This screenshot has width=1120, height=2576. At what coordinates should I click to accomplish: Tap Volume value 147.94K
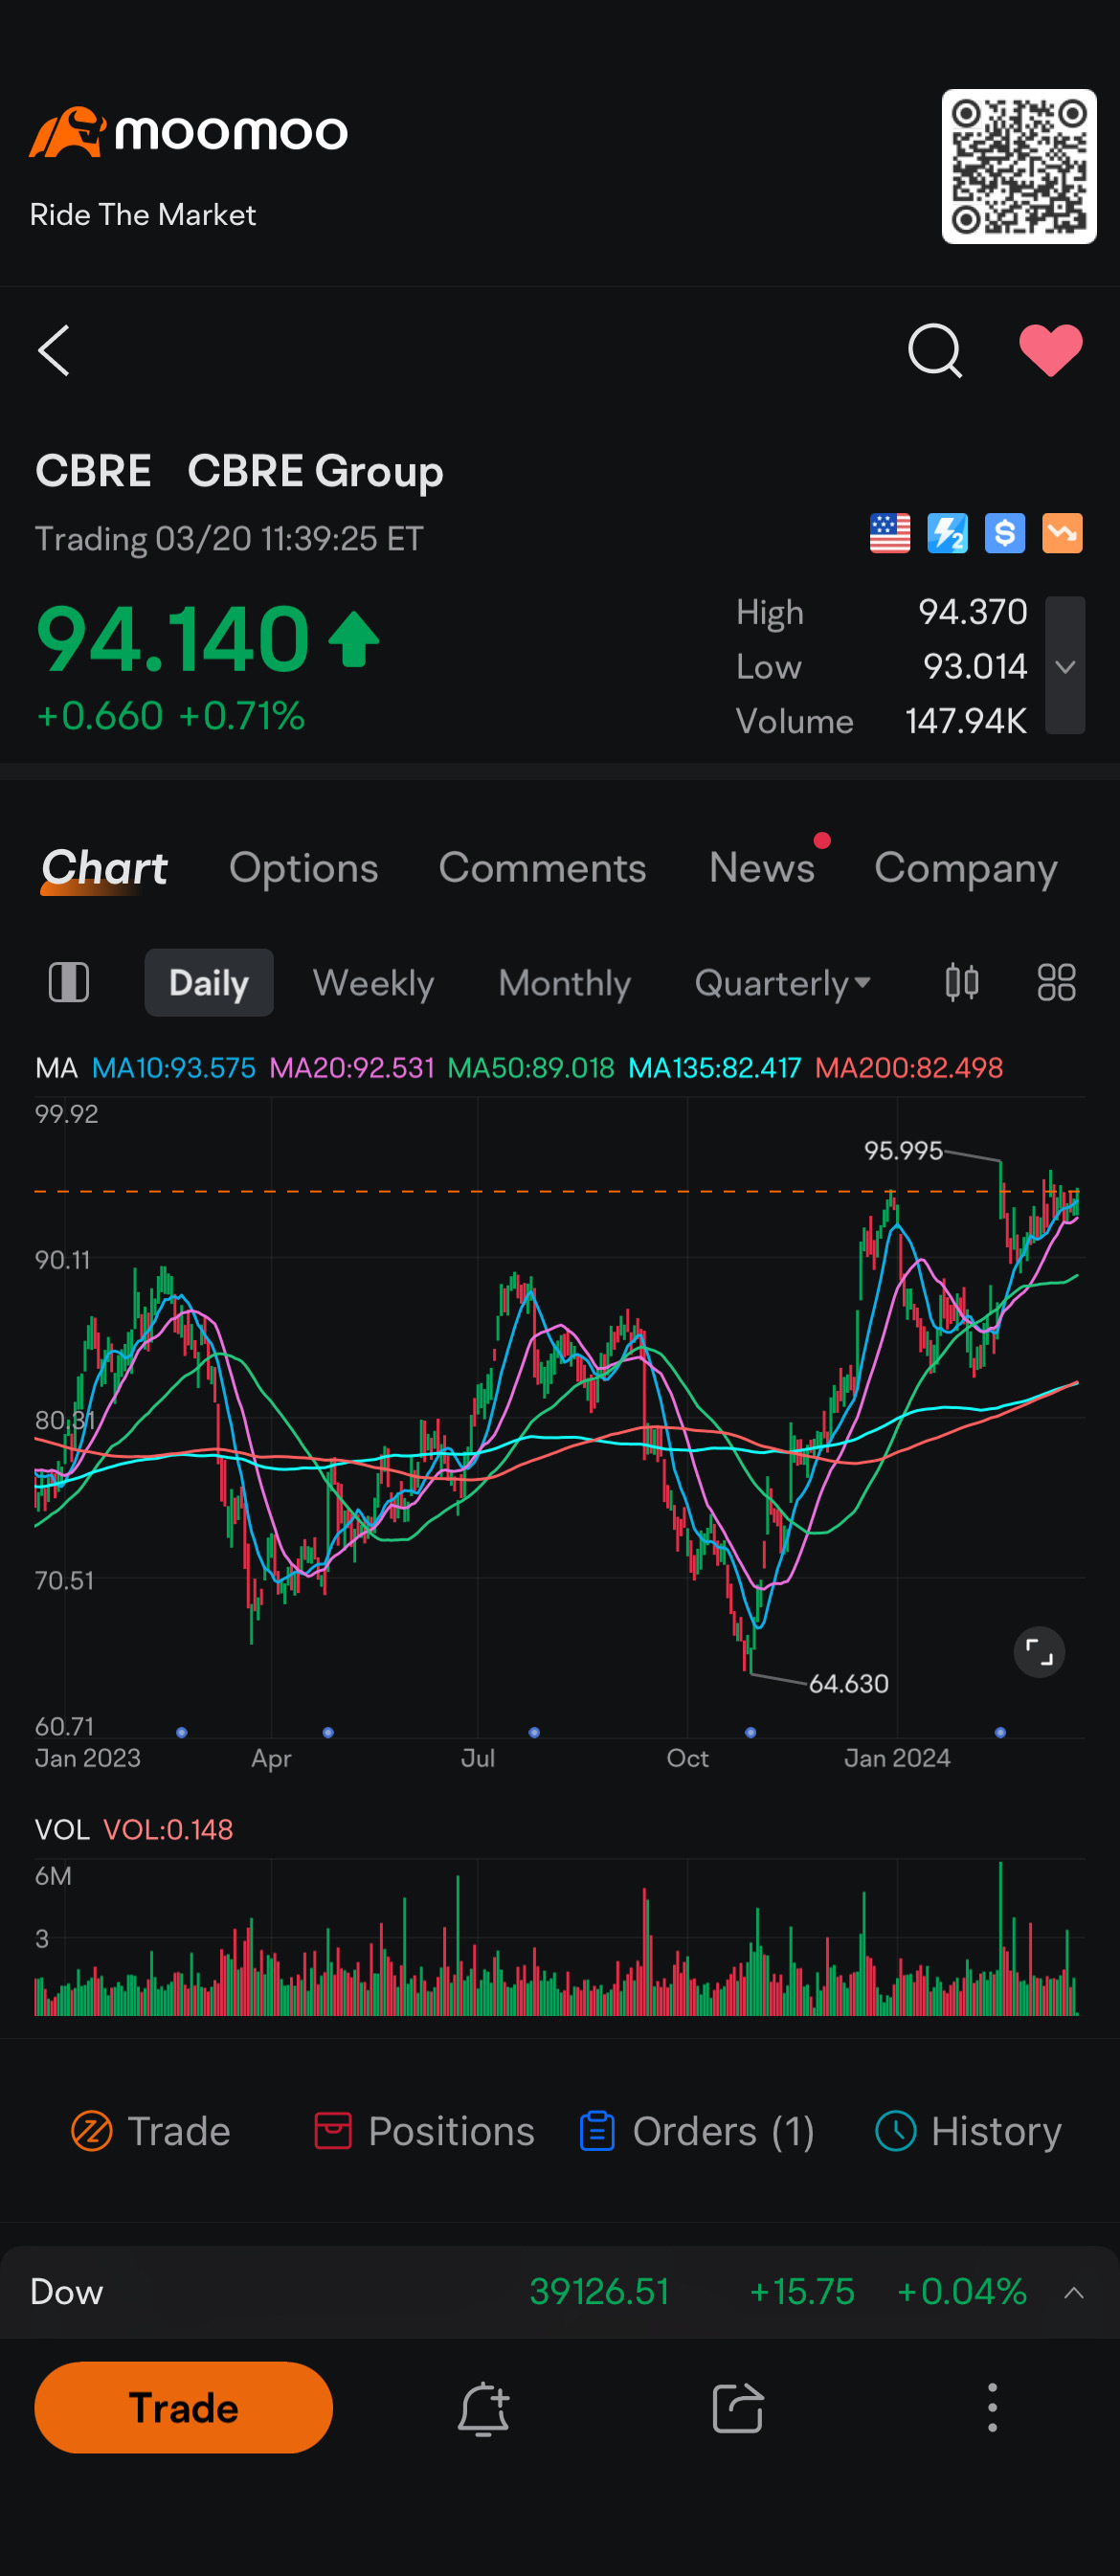[965, 721]
